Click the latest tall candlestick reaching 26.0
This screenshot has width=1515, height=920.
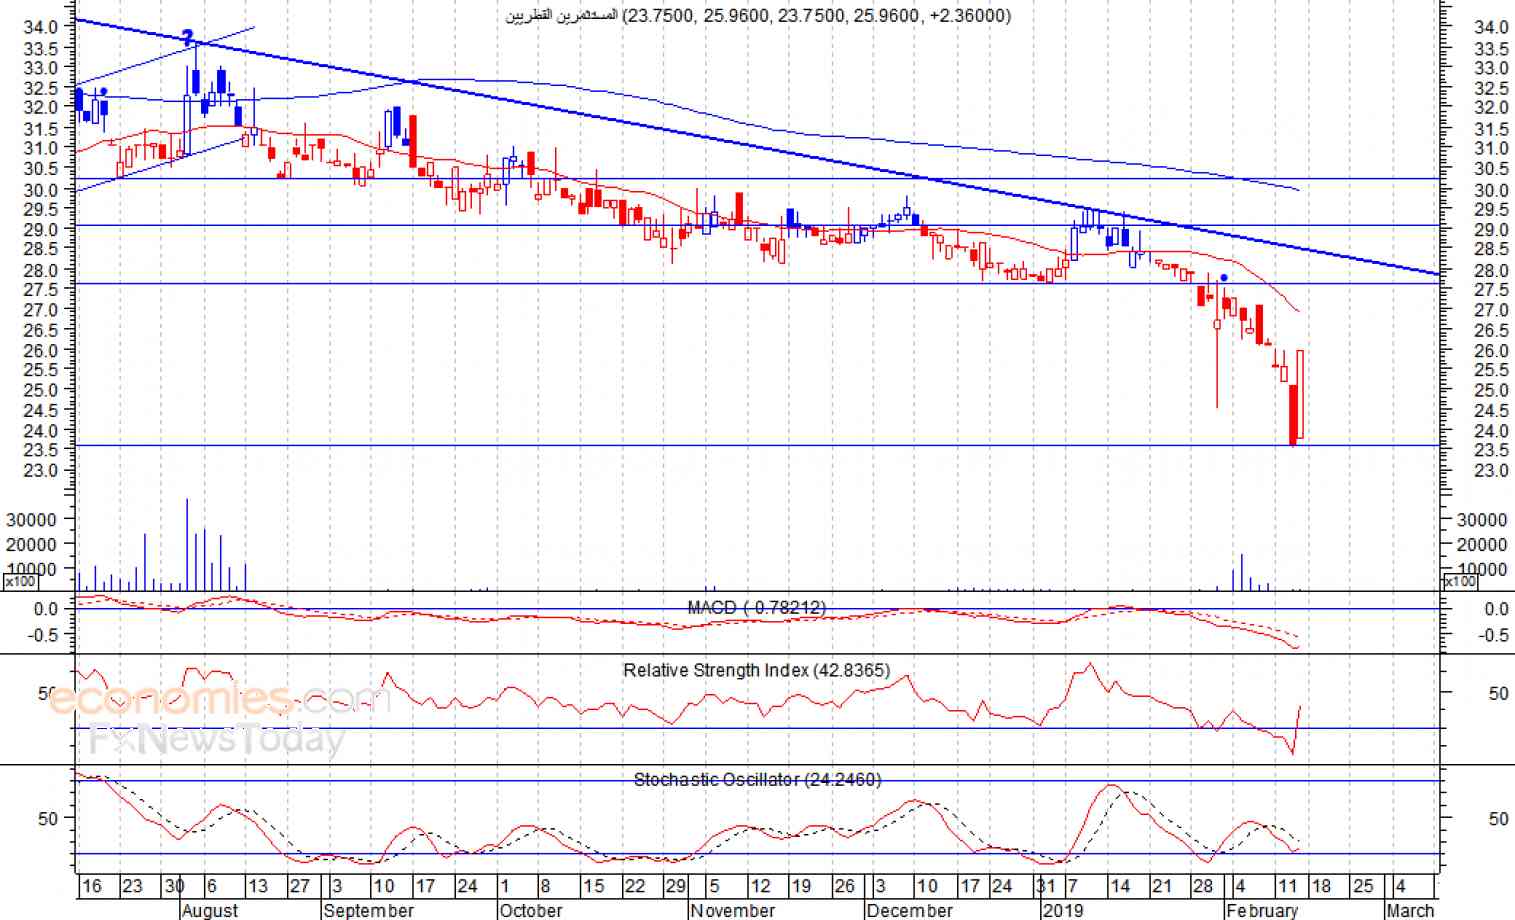(1299, 394)
